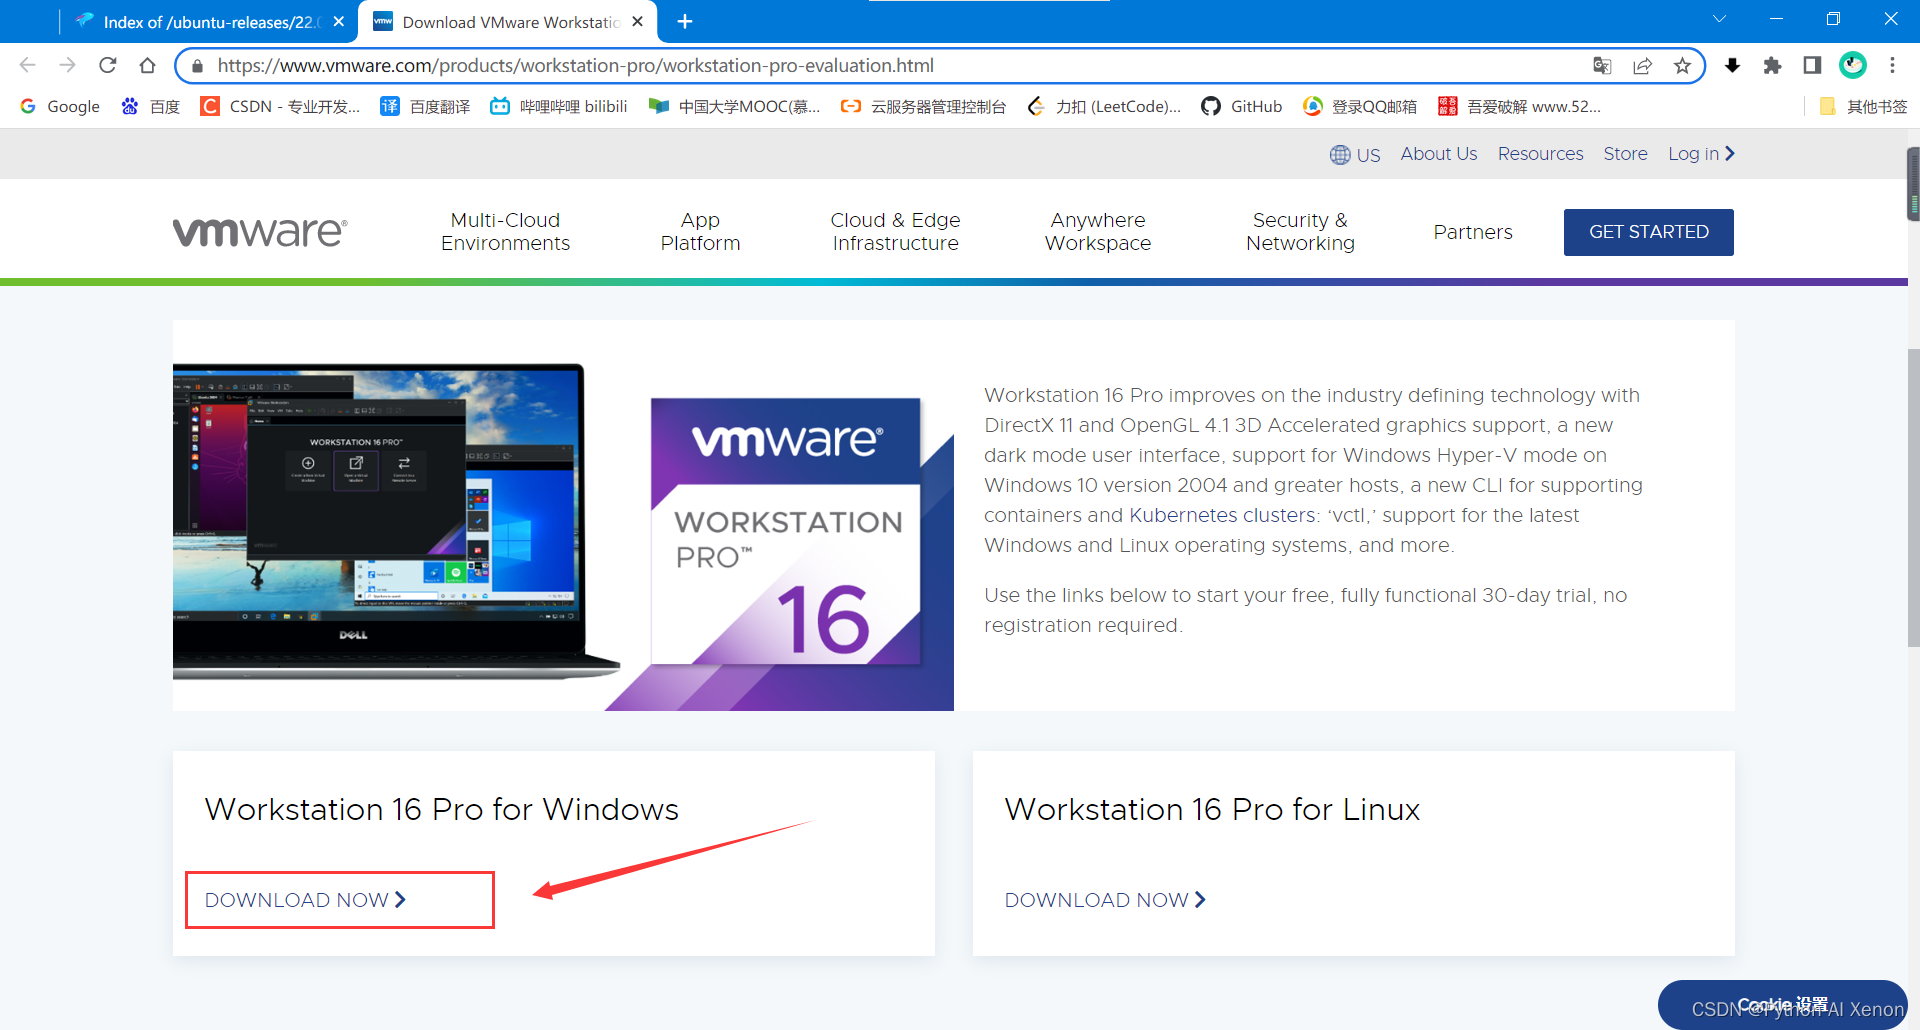The image size is (1920, 1030).
Task: Open the Resources link
Action: (1540, 154)
